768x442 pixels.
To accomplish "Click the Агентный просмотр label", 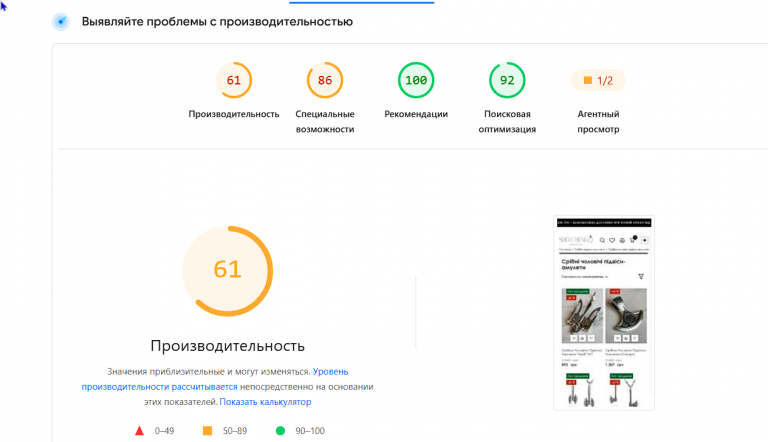I will click(x=598, y=122).
